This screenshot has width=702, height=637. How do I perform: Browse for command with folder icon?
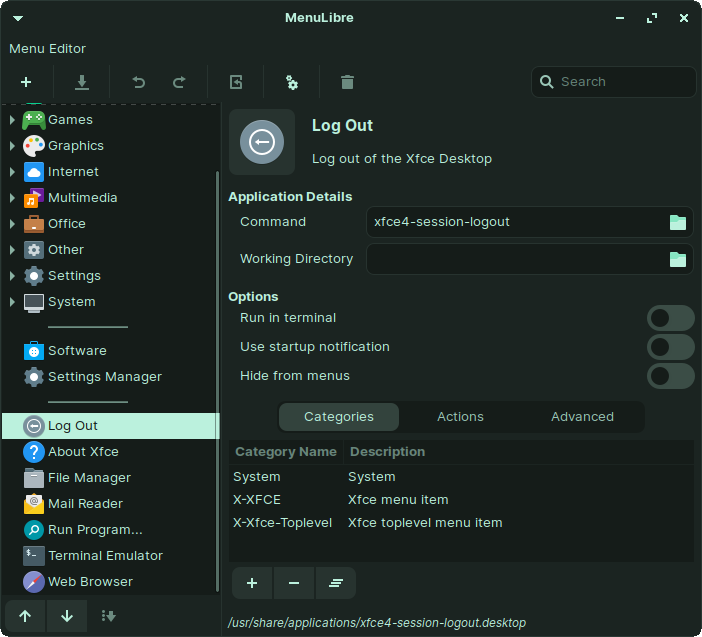tap(678, 222)
